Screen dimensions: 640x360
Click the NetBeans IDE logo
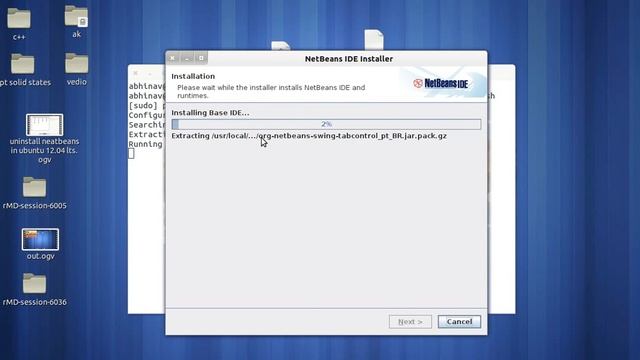point(441,84)
